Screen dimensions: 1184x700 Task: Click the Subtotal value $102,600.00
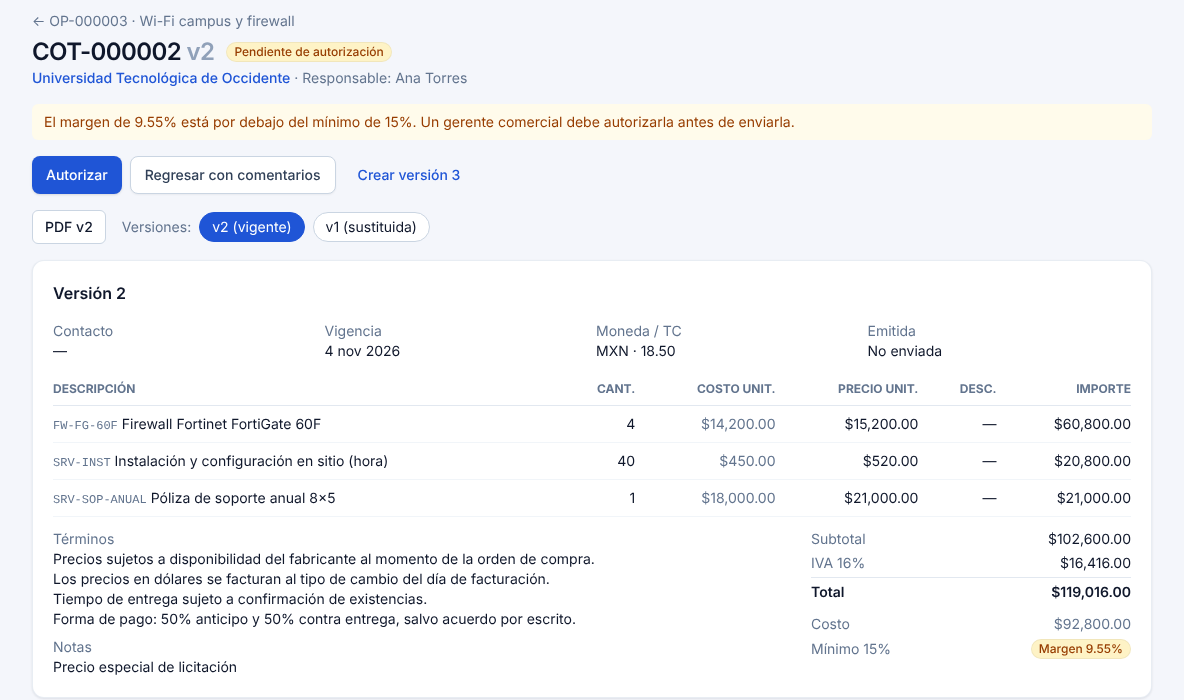tap(1089, 539)
